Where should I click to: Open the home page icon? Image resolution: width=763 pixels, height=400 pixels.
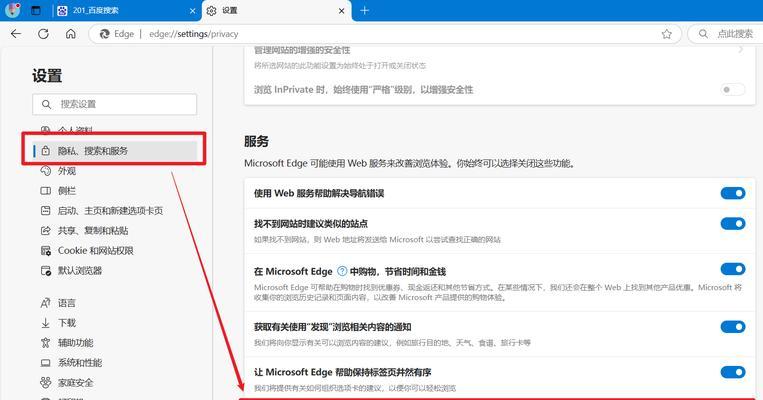point(71,34)
